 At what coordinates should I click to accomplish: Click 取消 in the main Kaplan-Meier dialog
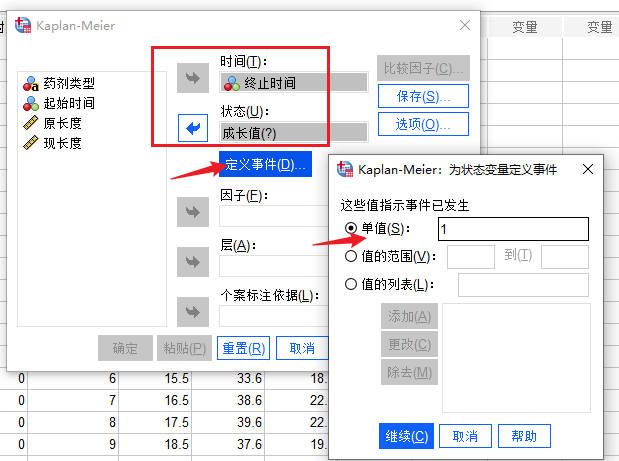coord(302,348)
